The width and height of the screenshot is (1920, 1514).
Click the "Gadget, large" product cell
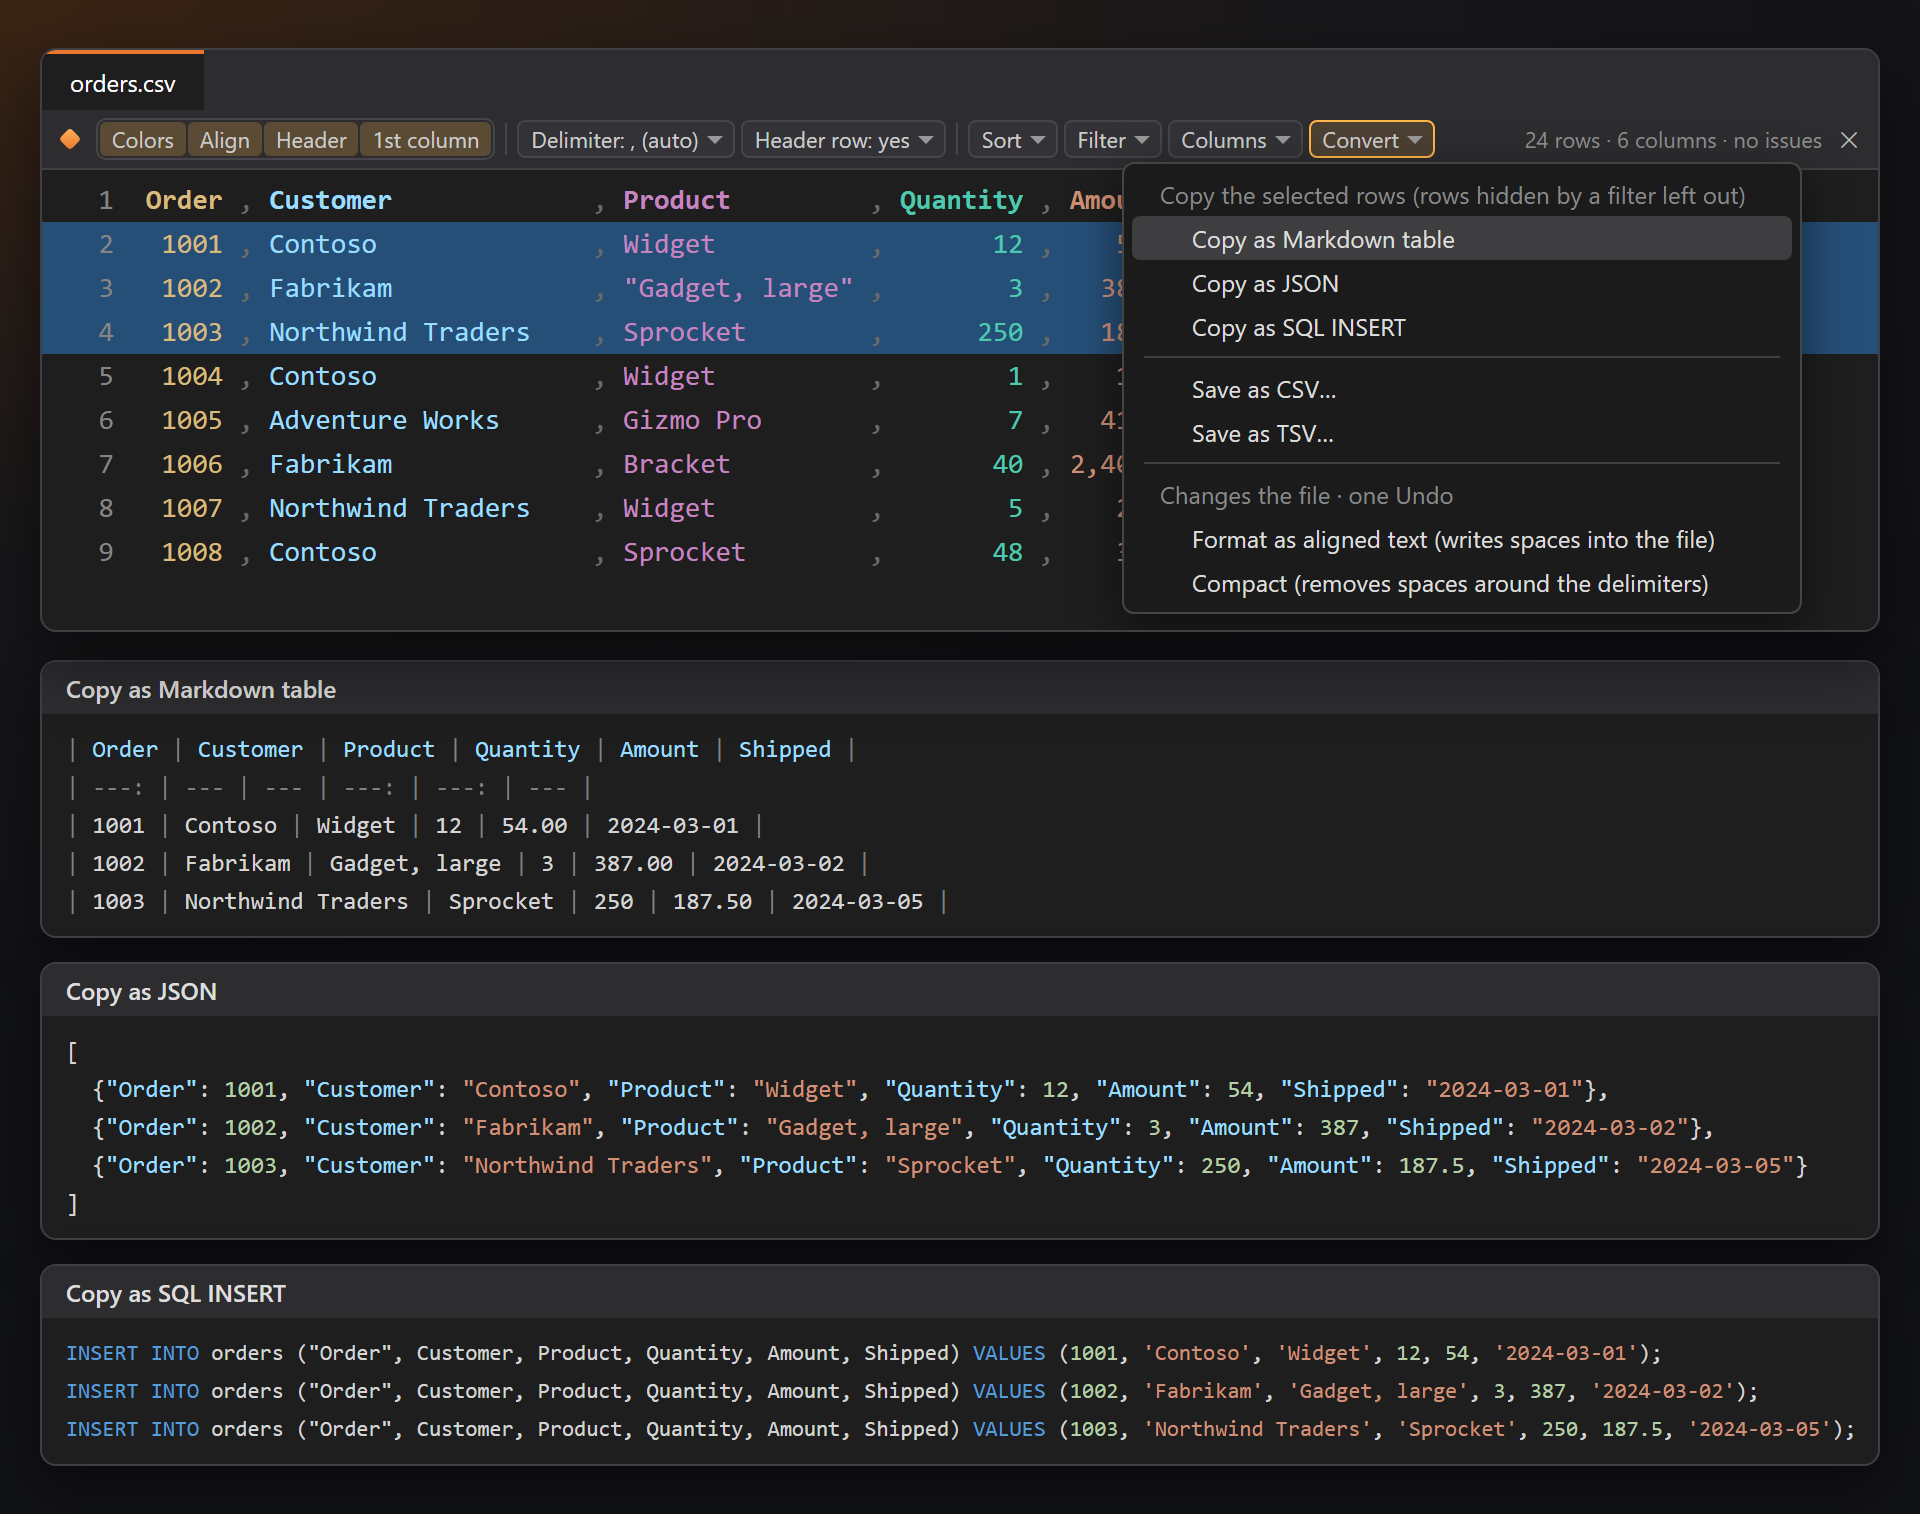(738, 288)
